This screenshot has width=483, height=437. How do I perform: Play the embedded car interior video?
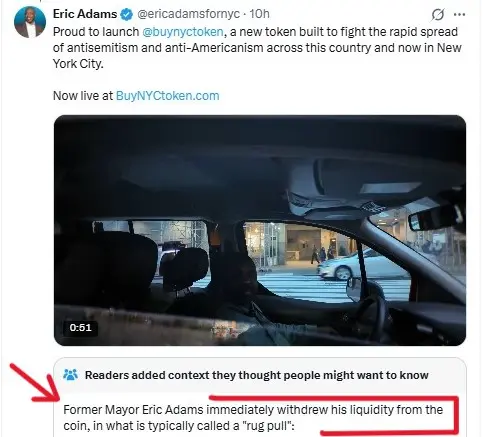point(260,230)
